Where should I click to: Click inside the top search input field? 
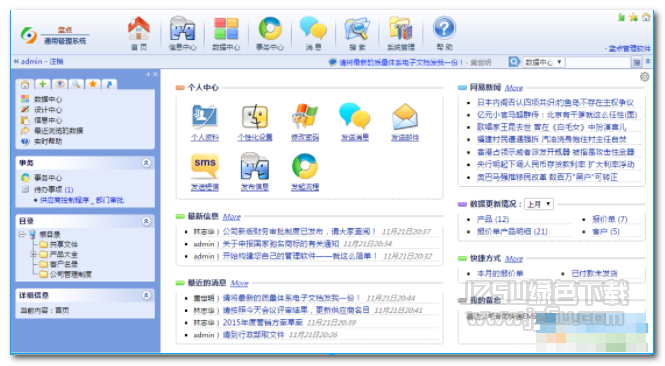[598, 62]
